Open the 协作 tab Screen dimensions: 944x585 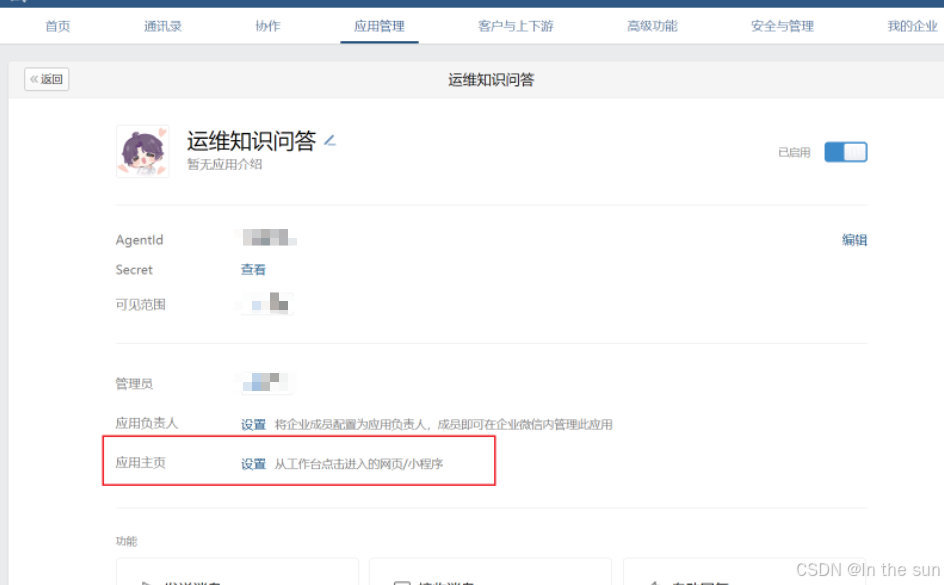click(267, 26)
